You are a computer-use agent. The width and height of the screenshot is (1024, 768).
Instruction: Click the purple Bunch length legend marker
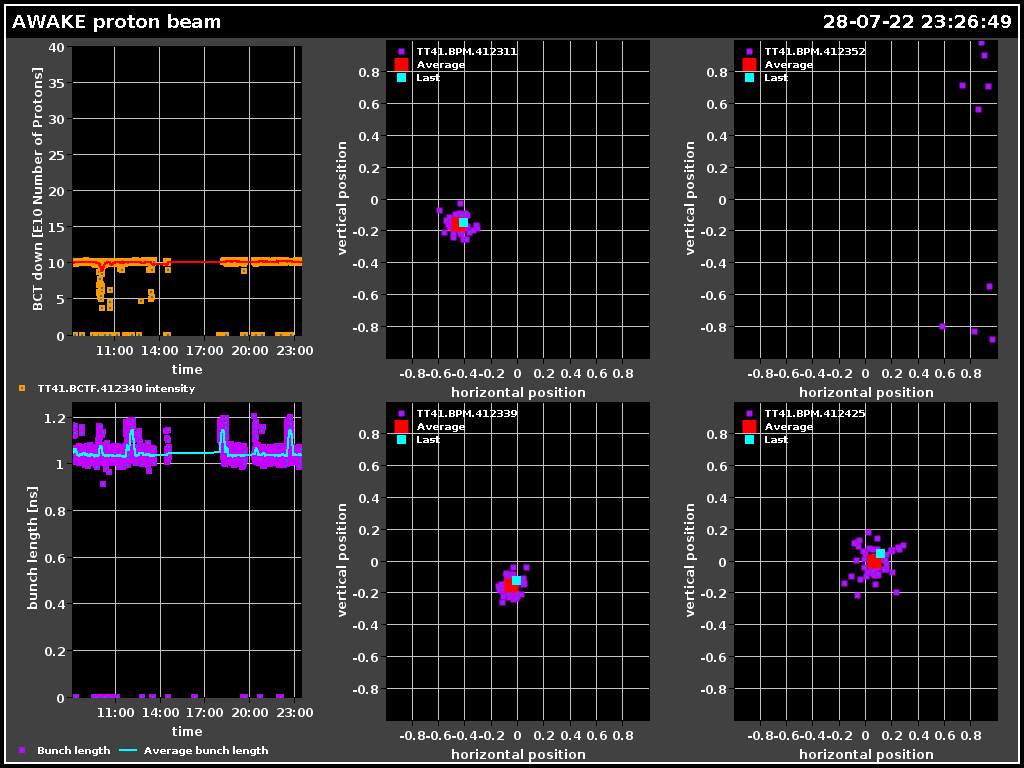tap(22, 750)
